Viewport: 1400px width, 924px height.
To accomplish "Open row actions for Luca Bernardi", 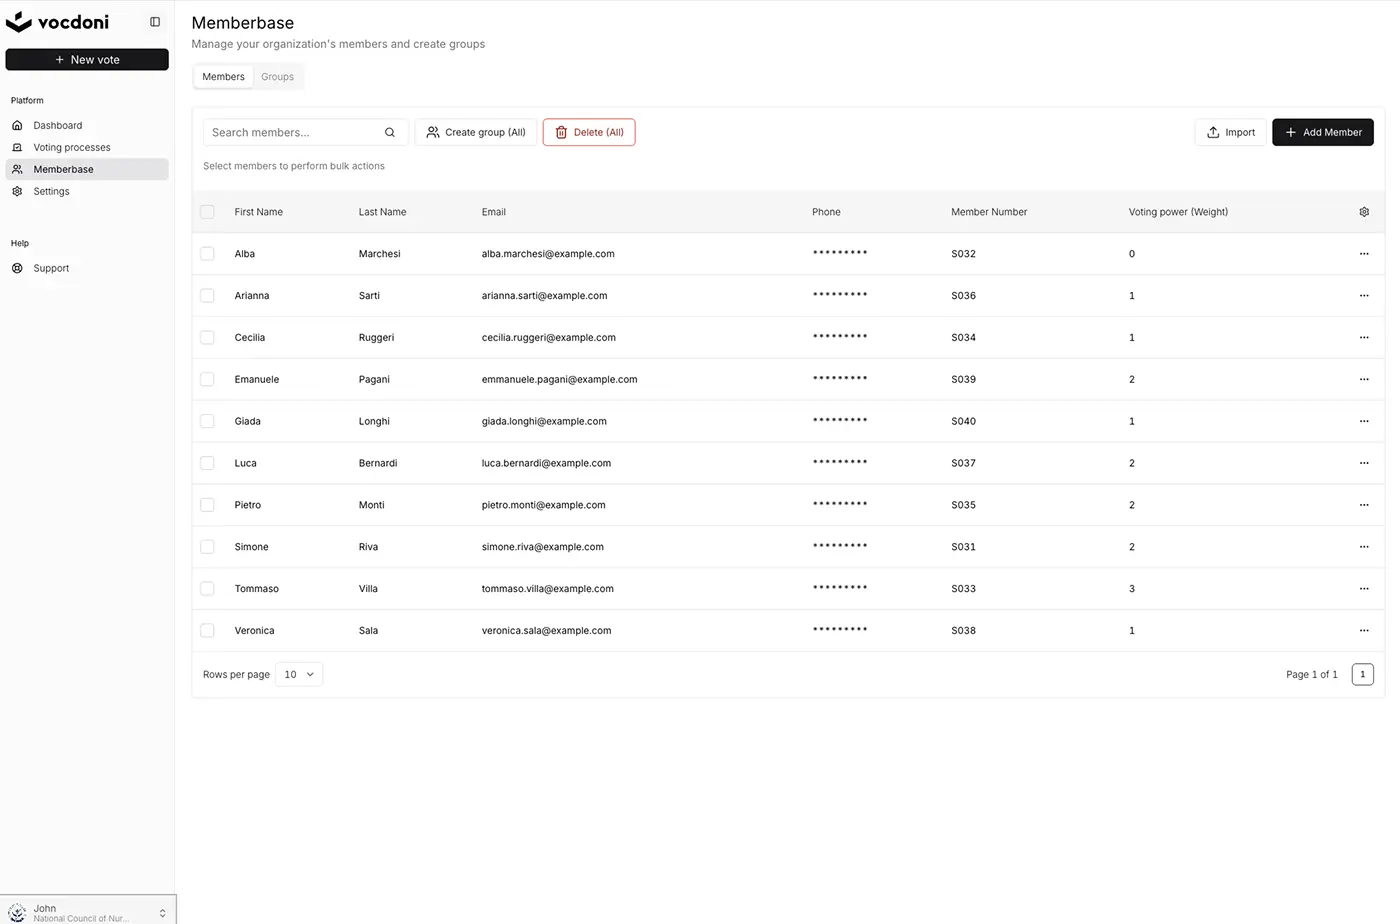I will coord(1364,463).
